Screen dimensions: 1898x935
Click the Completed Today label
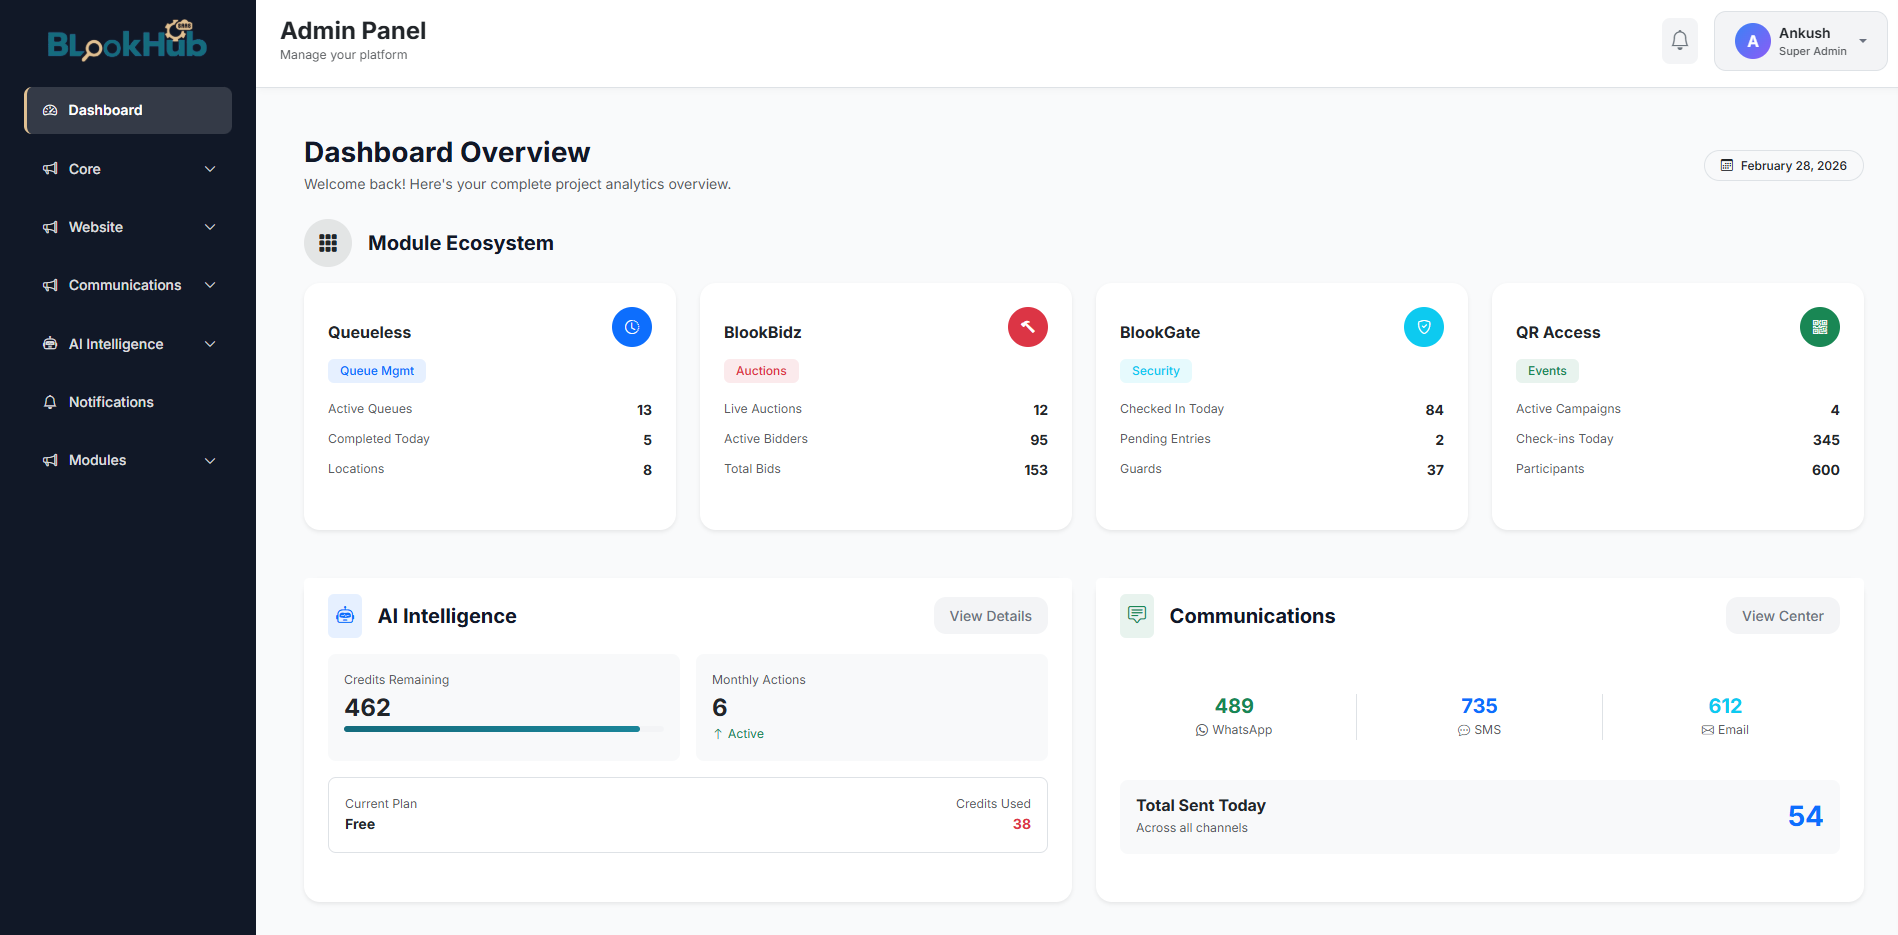tap(379, 439)
